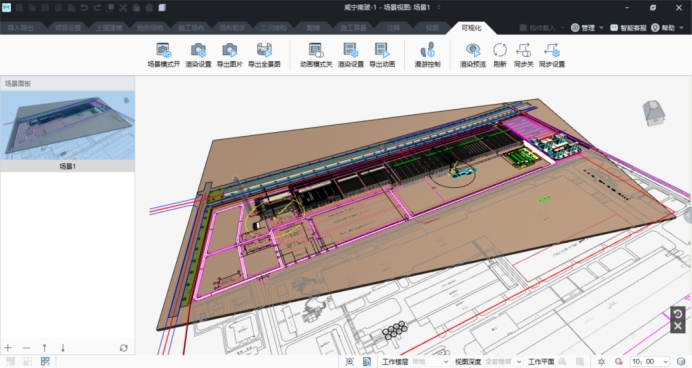Switch to the 项目设置 ribbon tab
This screenshot has height=368, width=692.
click(x=68, y=28)
